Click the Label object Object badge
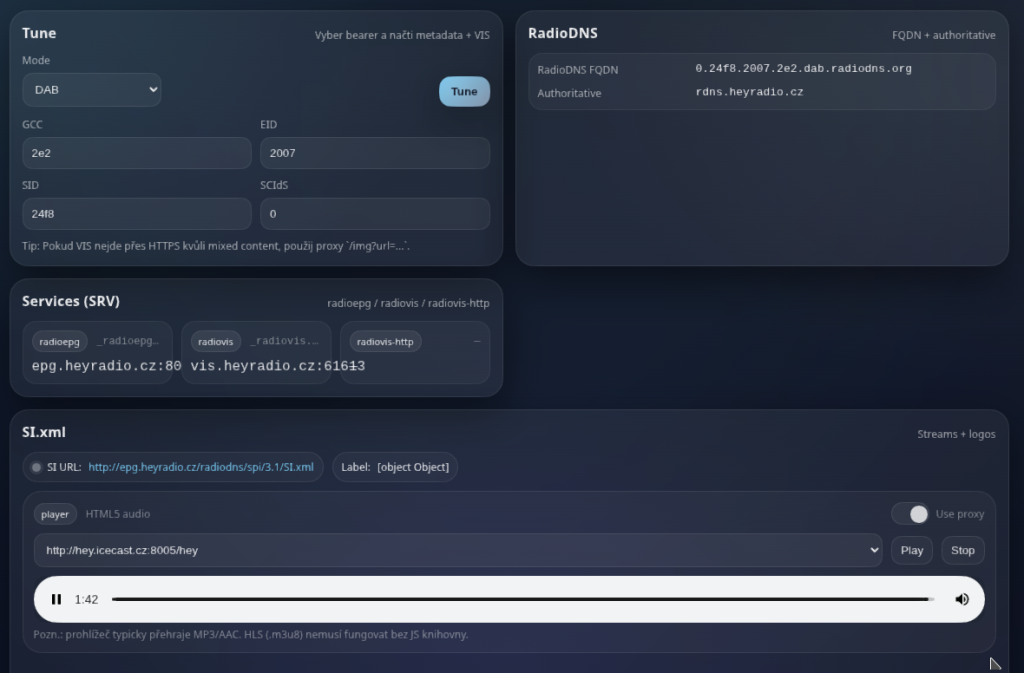1024x673 pixels. coord(395,467)
